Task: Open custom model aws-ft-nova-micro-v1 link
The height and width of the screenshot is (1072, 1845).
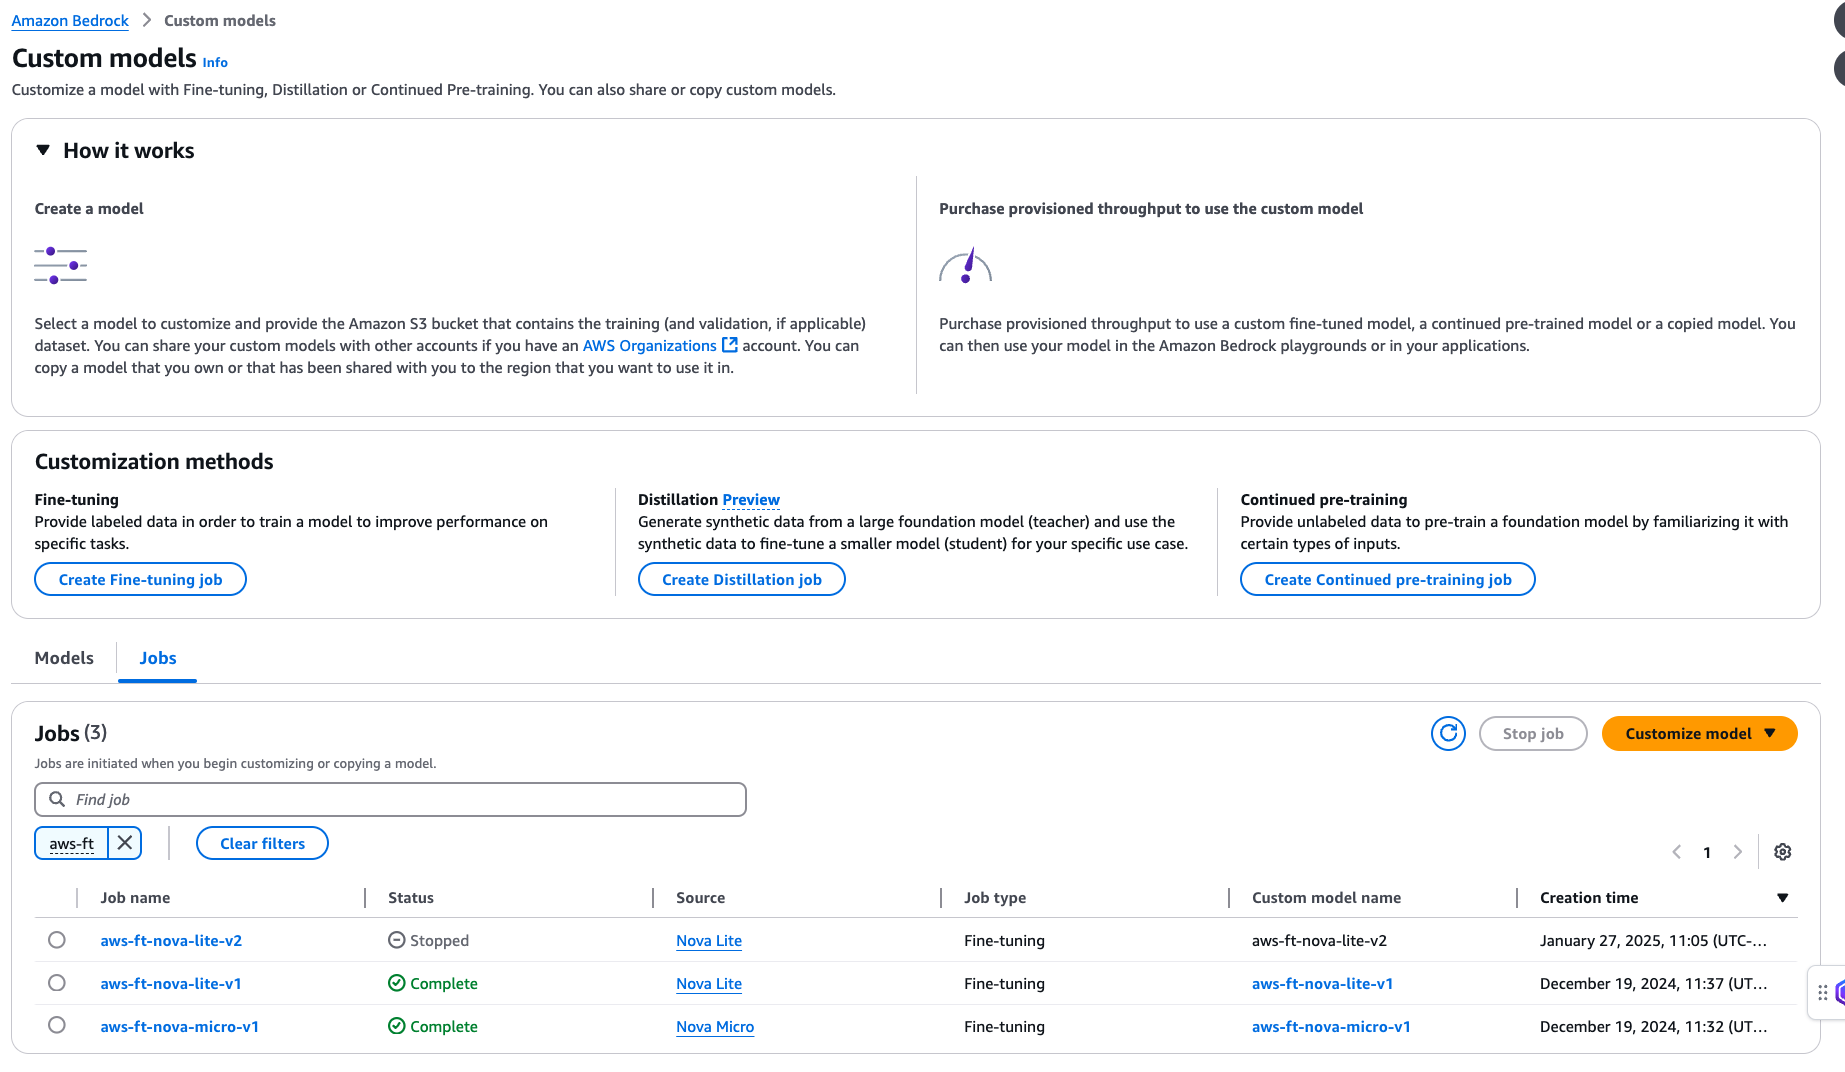Action: (1331, 1027)
